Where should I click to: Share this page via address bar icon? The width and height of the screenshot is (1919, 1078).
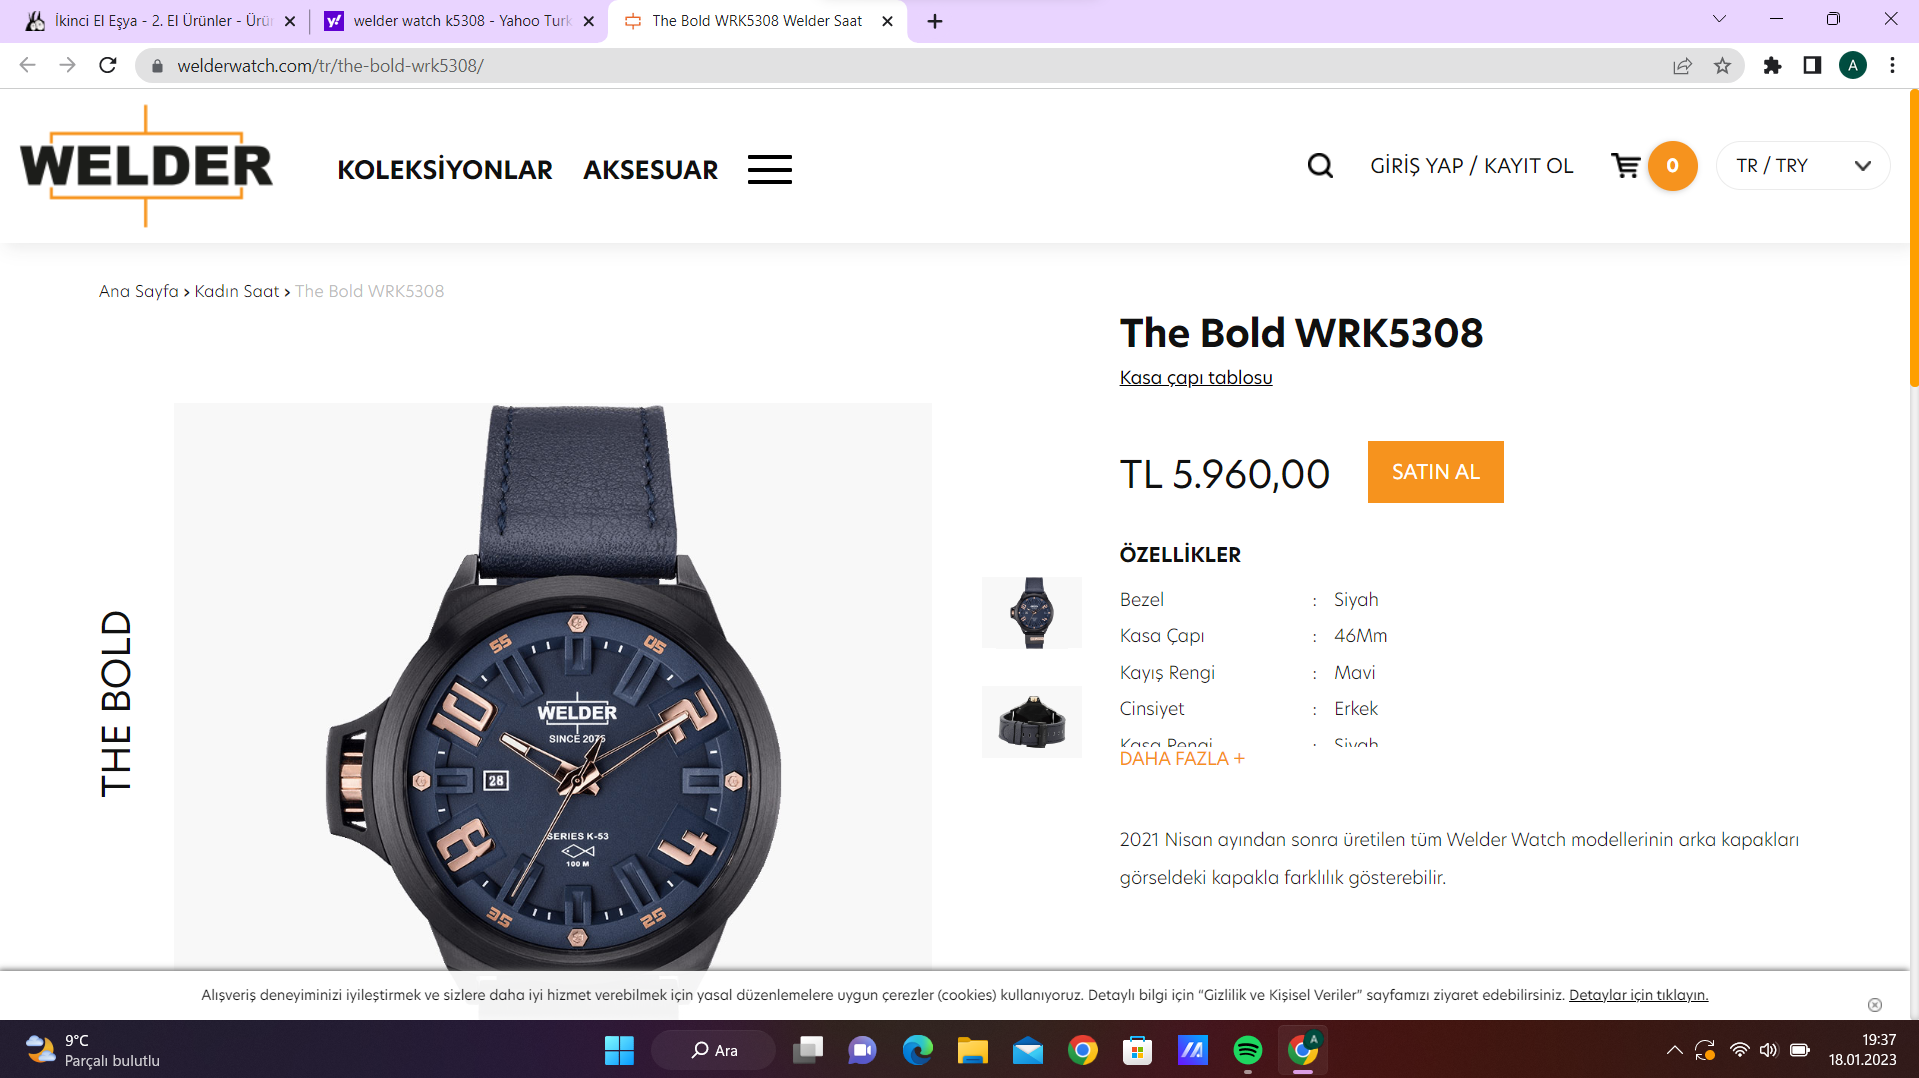tap(1682, 66)
